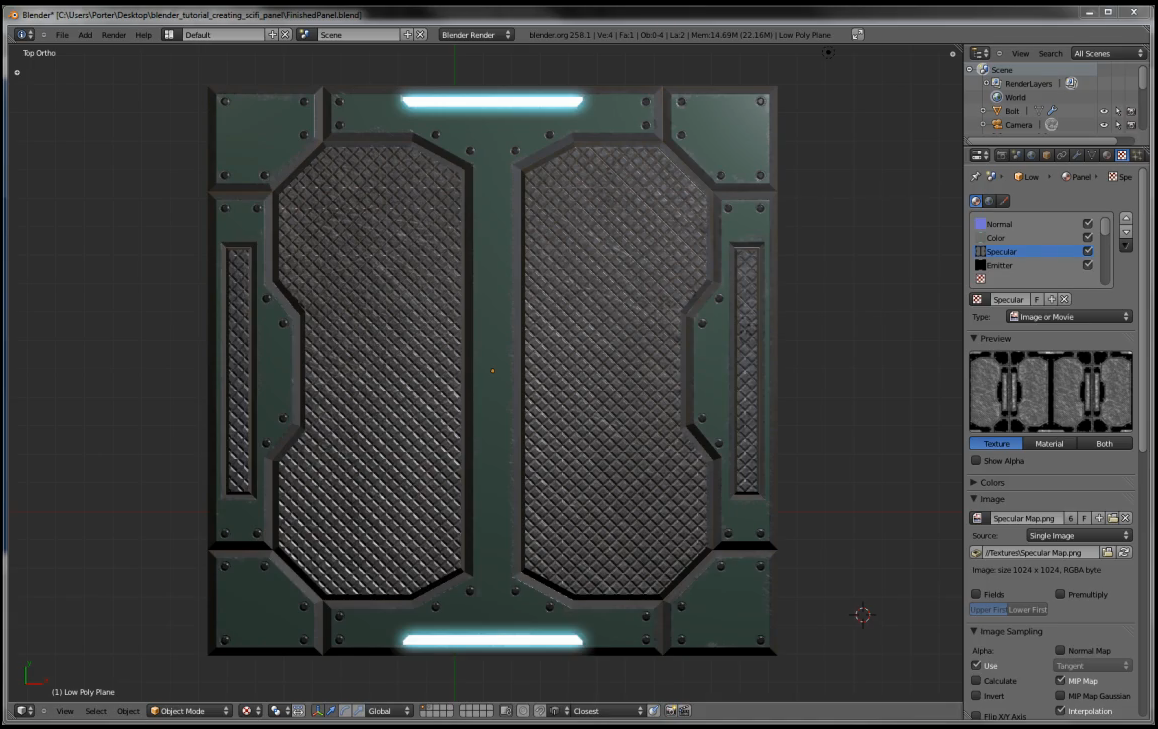Open the Add menu
Viewport: 1158px width, 729px height.
click(x=85, y=34)
